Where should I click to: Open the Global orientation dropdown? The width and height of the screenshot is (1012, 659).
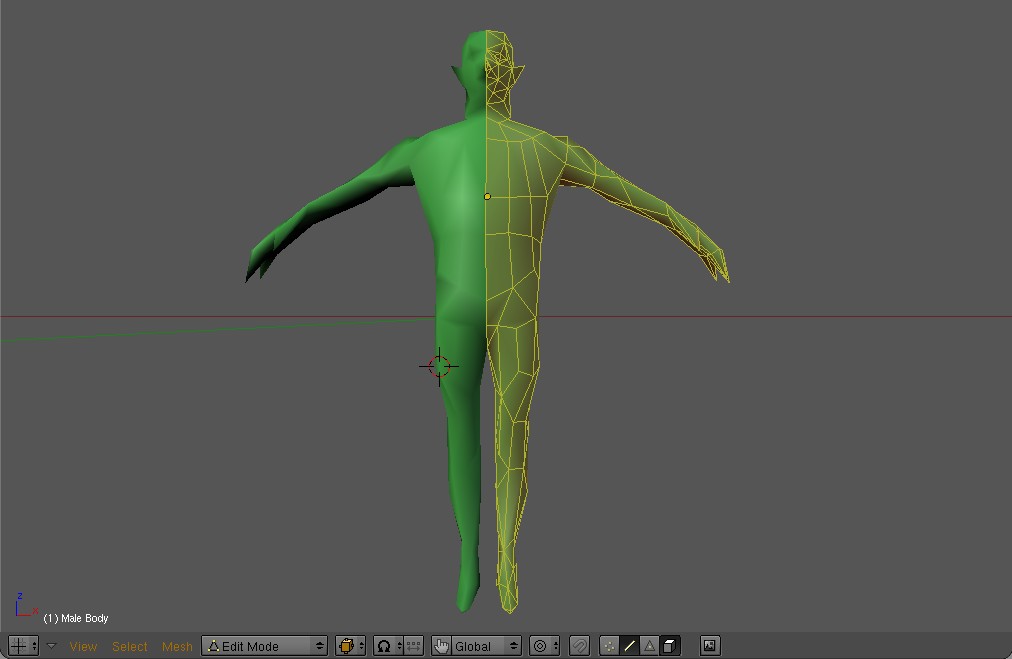(486, 645)
